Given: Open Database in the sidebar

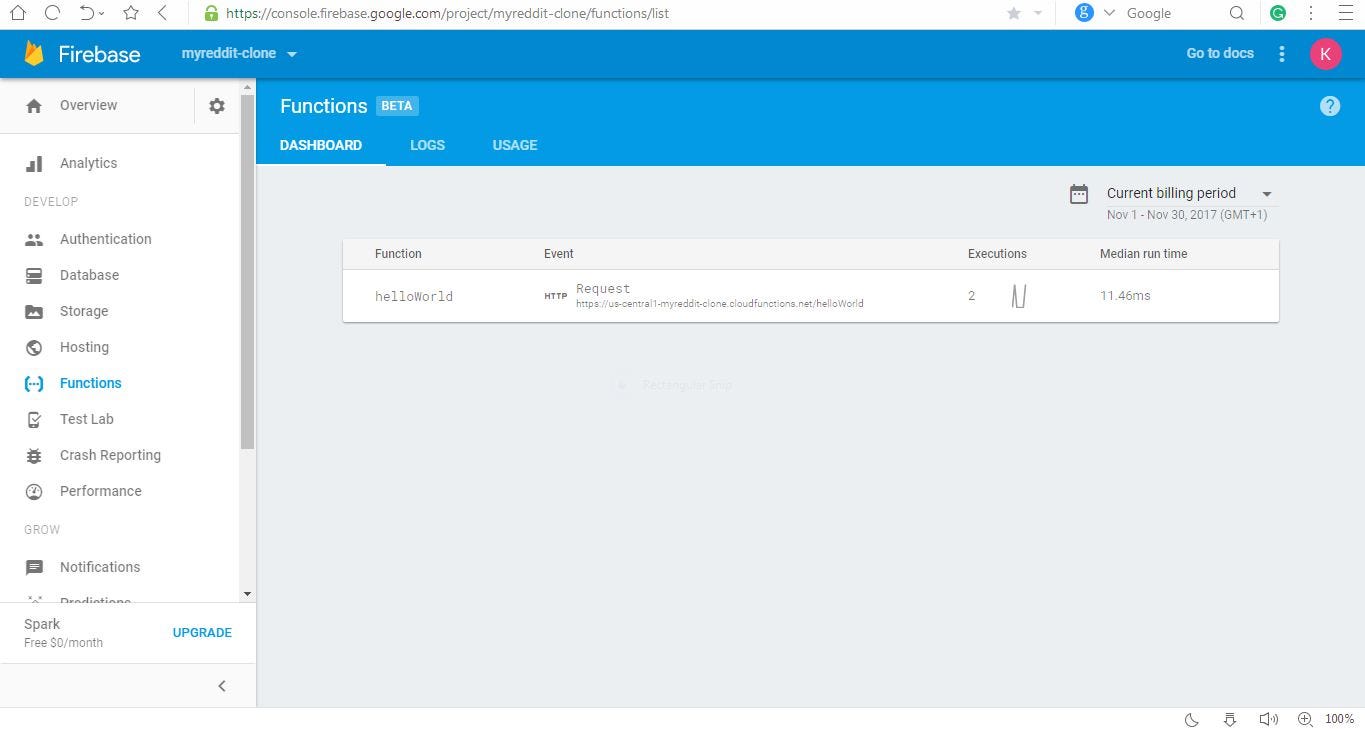Looking at the screenshot, I should point(89,275).
